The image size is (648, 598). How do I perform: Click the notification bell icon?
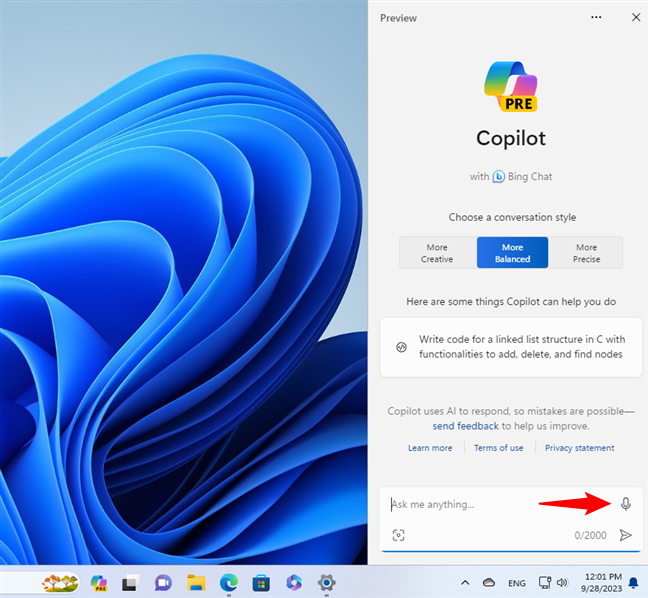pyautogui.click(x=633, y=583)
